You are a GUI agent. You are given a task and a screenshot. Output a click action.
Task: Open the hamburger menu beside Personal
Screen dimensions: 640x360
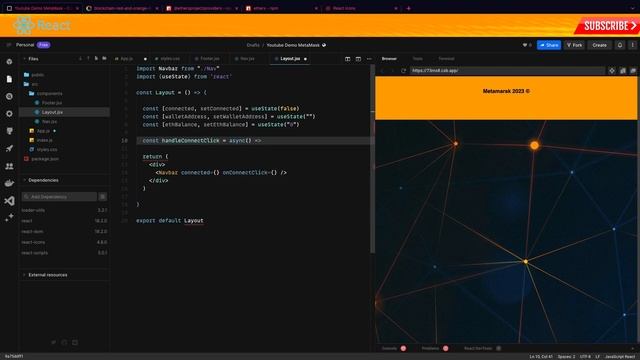click(9, 45)
